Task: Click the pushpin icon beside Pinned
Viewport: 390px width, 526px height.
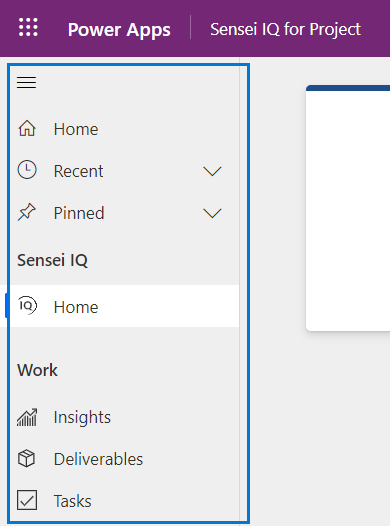Action: [26, 212]
